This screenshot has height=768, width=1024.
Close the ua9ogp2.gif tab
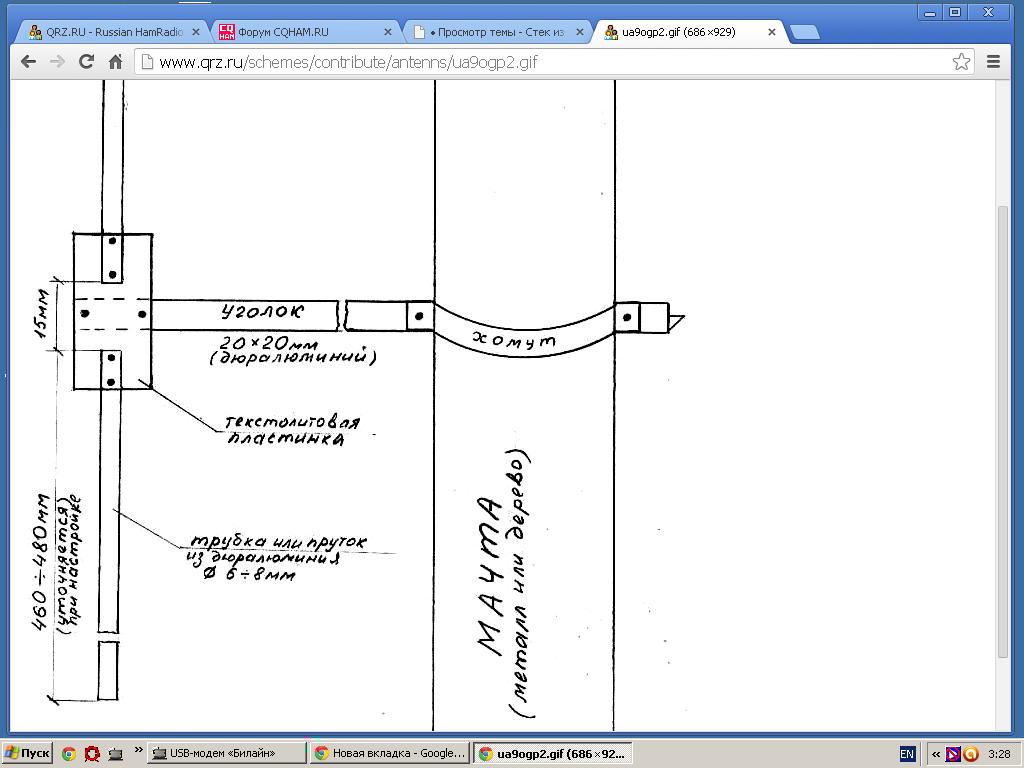[772, 32]
